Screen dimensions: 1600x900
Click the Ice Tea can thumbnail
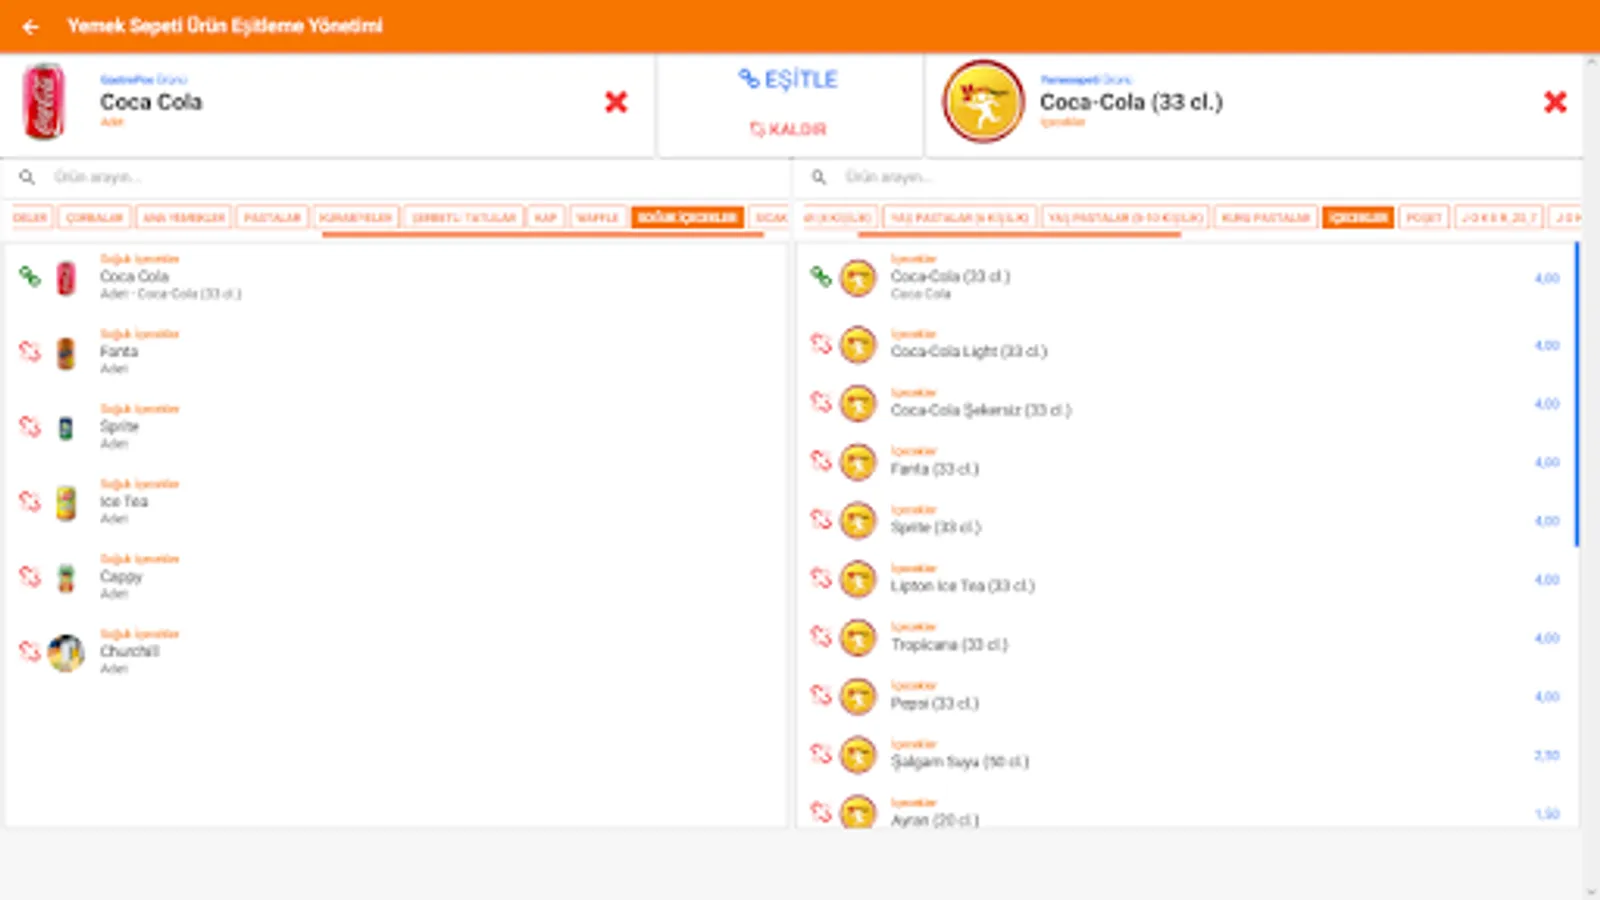click(66, 503)
